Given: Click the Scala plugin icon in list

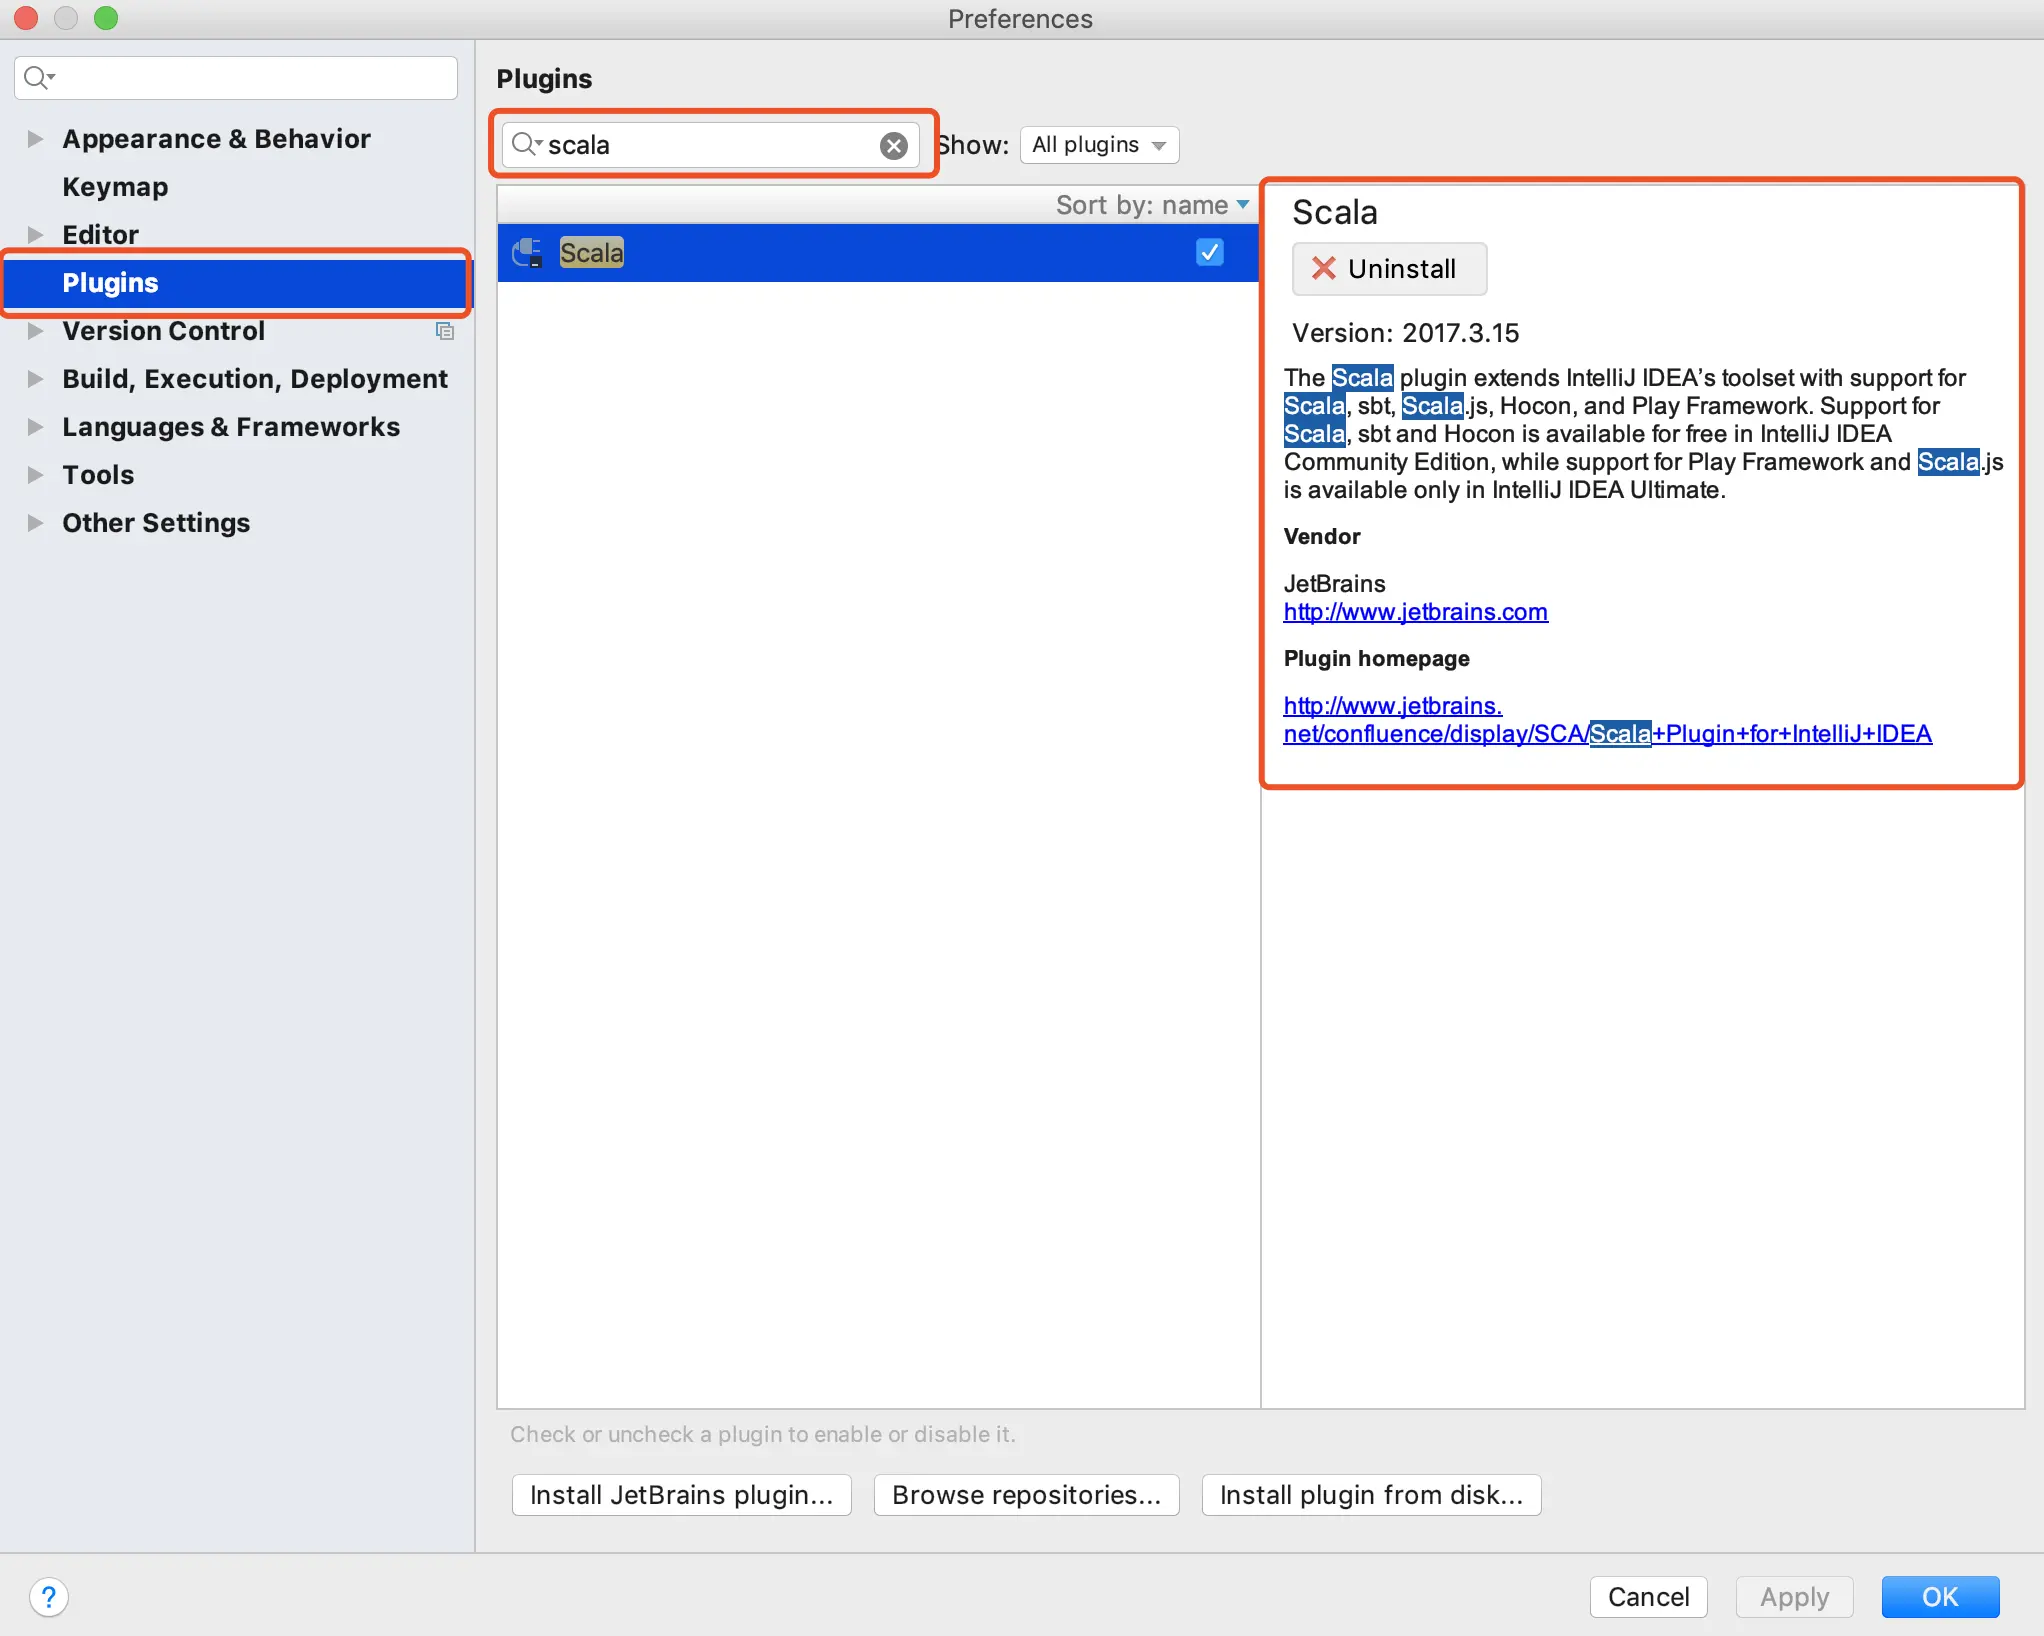Looking at the screenshot, I should coord(527,253).
